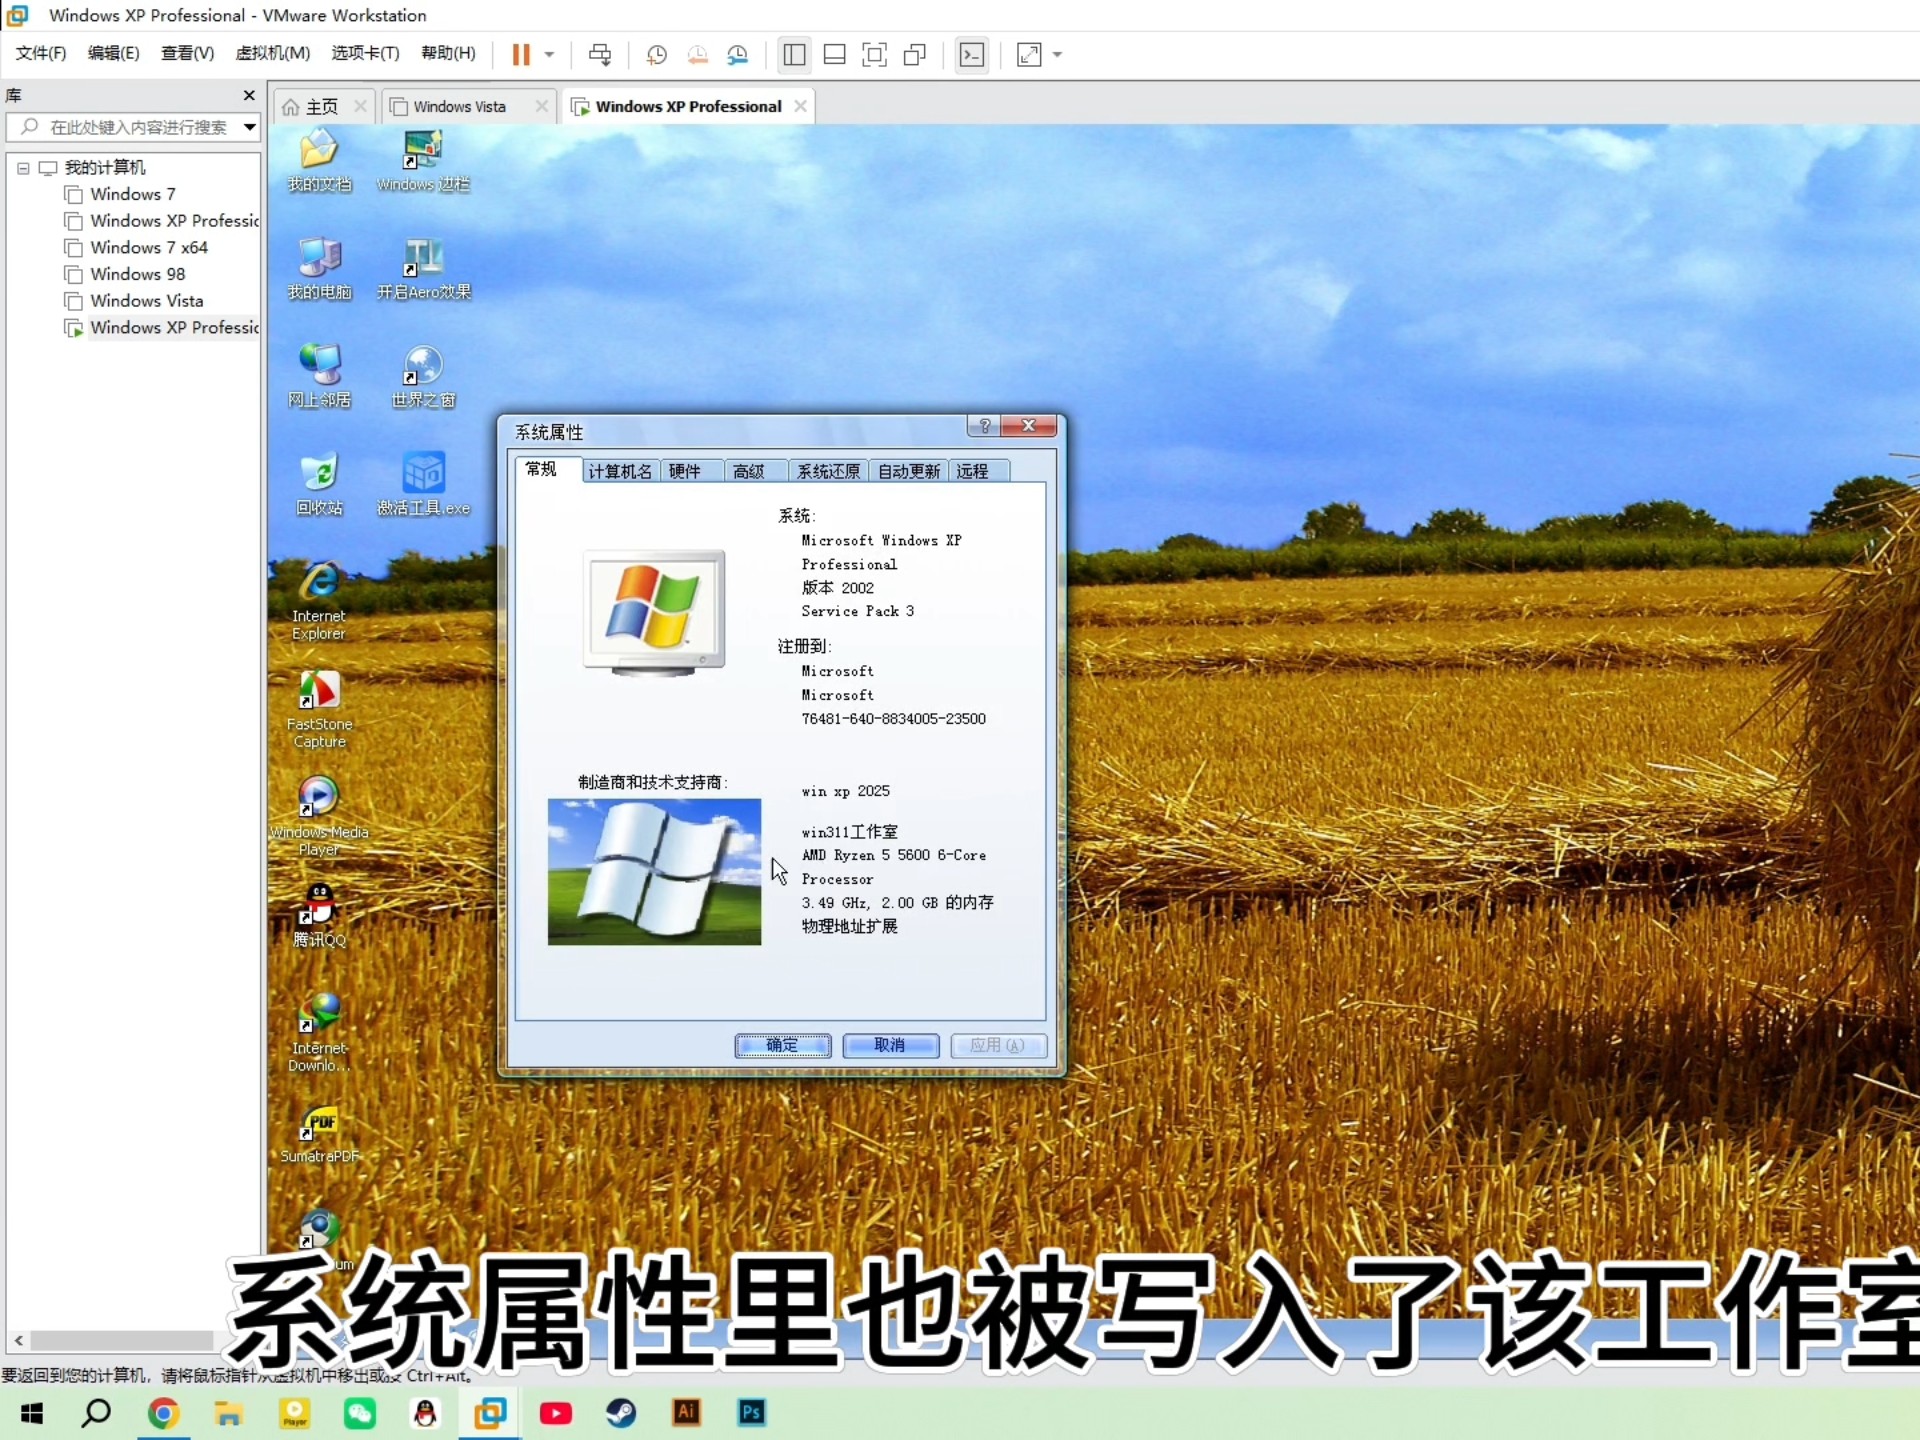
Task: Switch to the Windows Vista tab
Action: [460, 106]
